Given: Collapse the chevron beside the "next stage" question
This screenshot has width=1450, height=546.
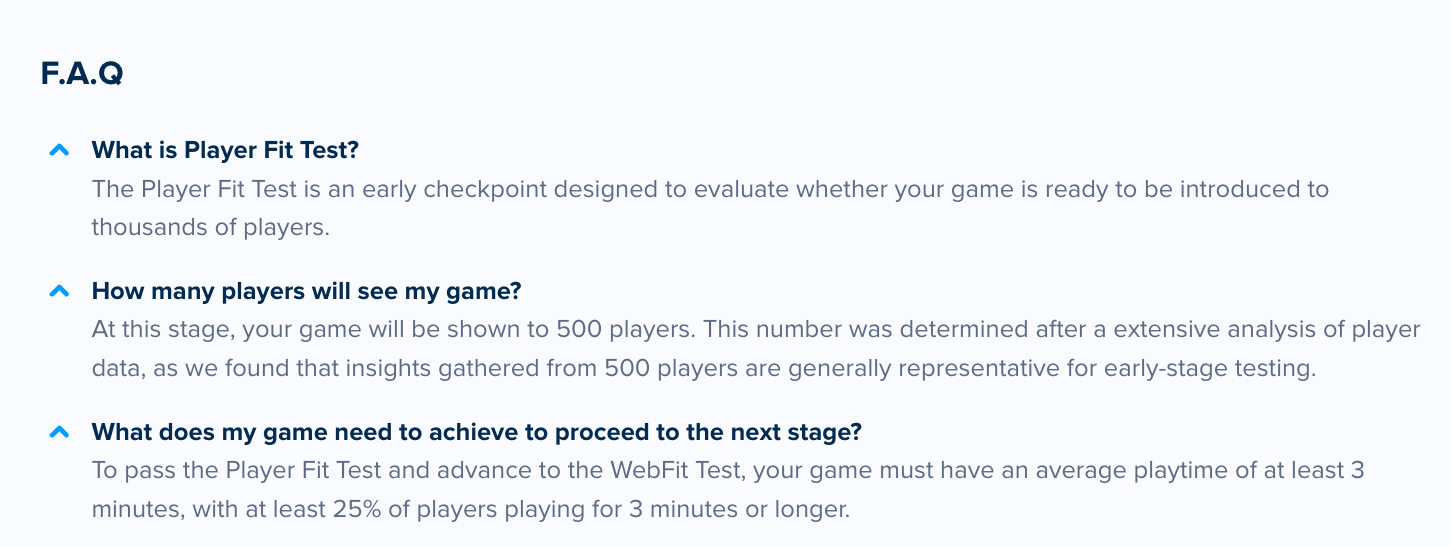Looking at the screenshot, I should coord(59,432).
